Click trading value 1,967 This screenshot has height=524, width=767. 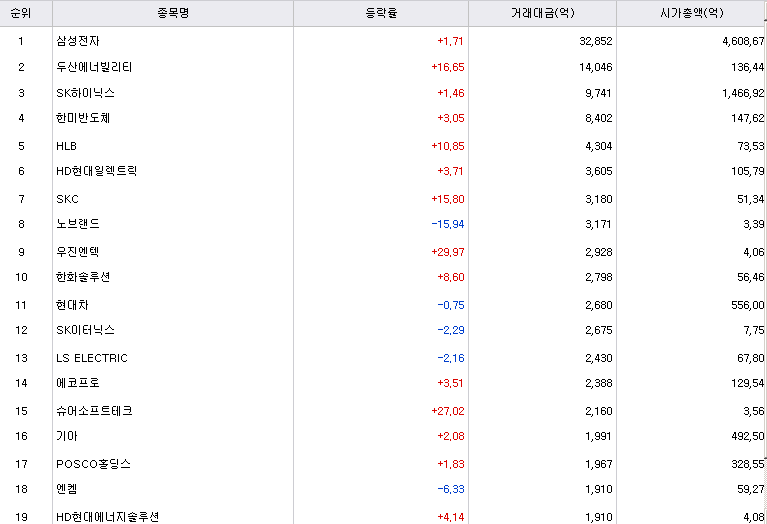coord(598,463)
